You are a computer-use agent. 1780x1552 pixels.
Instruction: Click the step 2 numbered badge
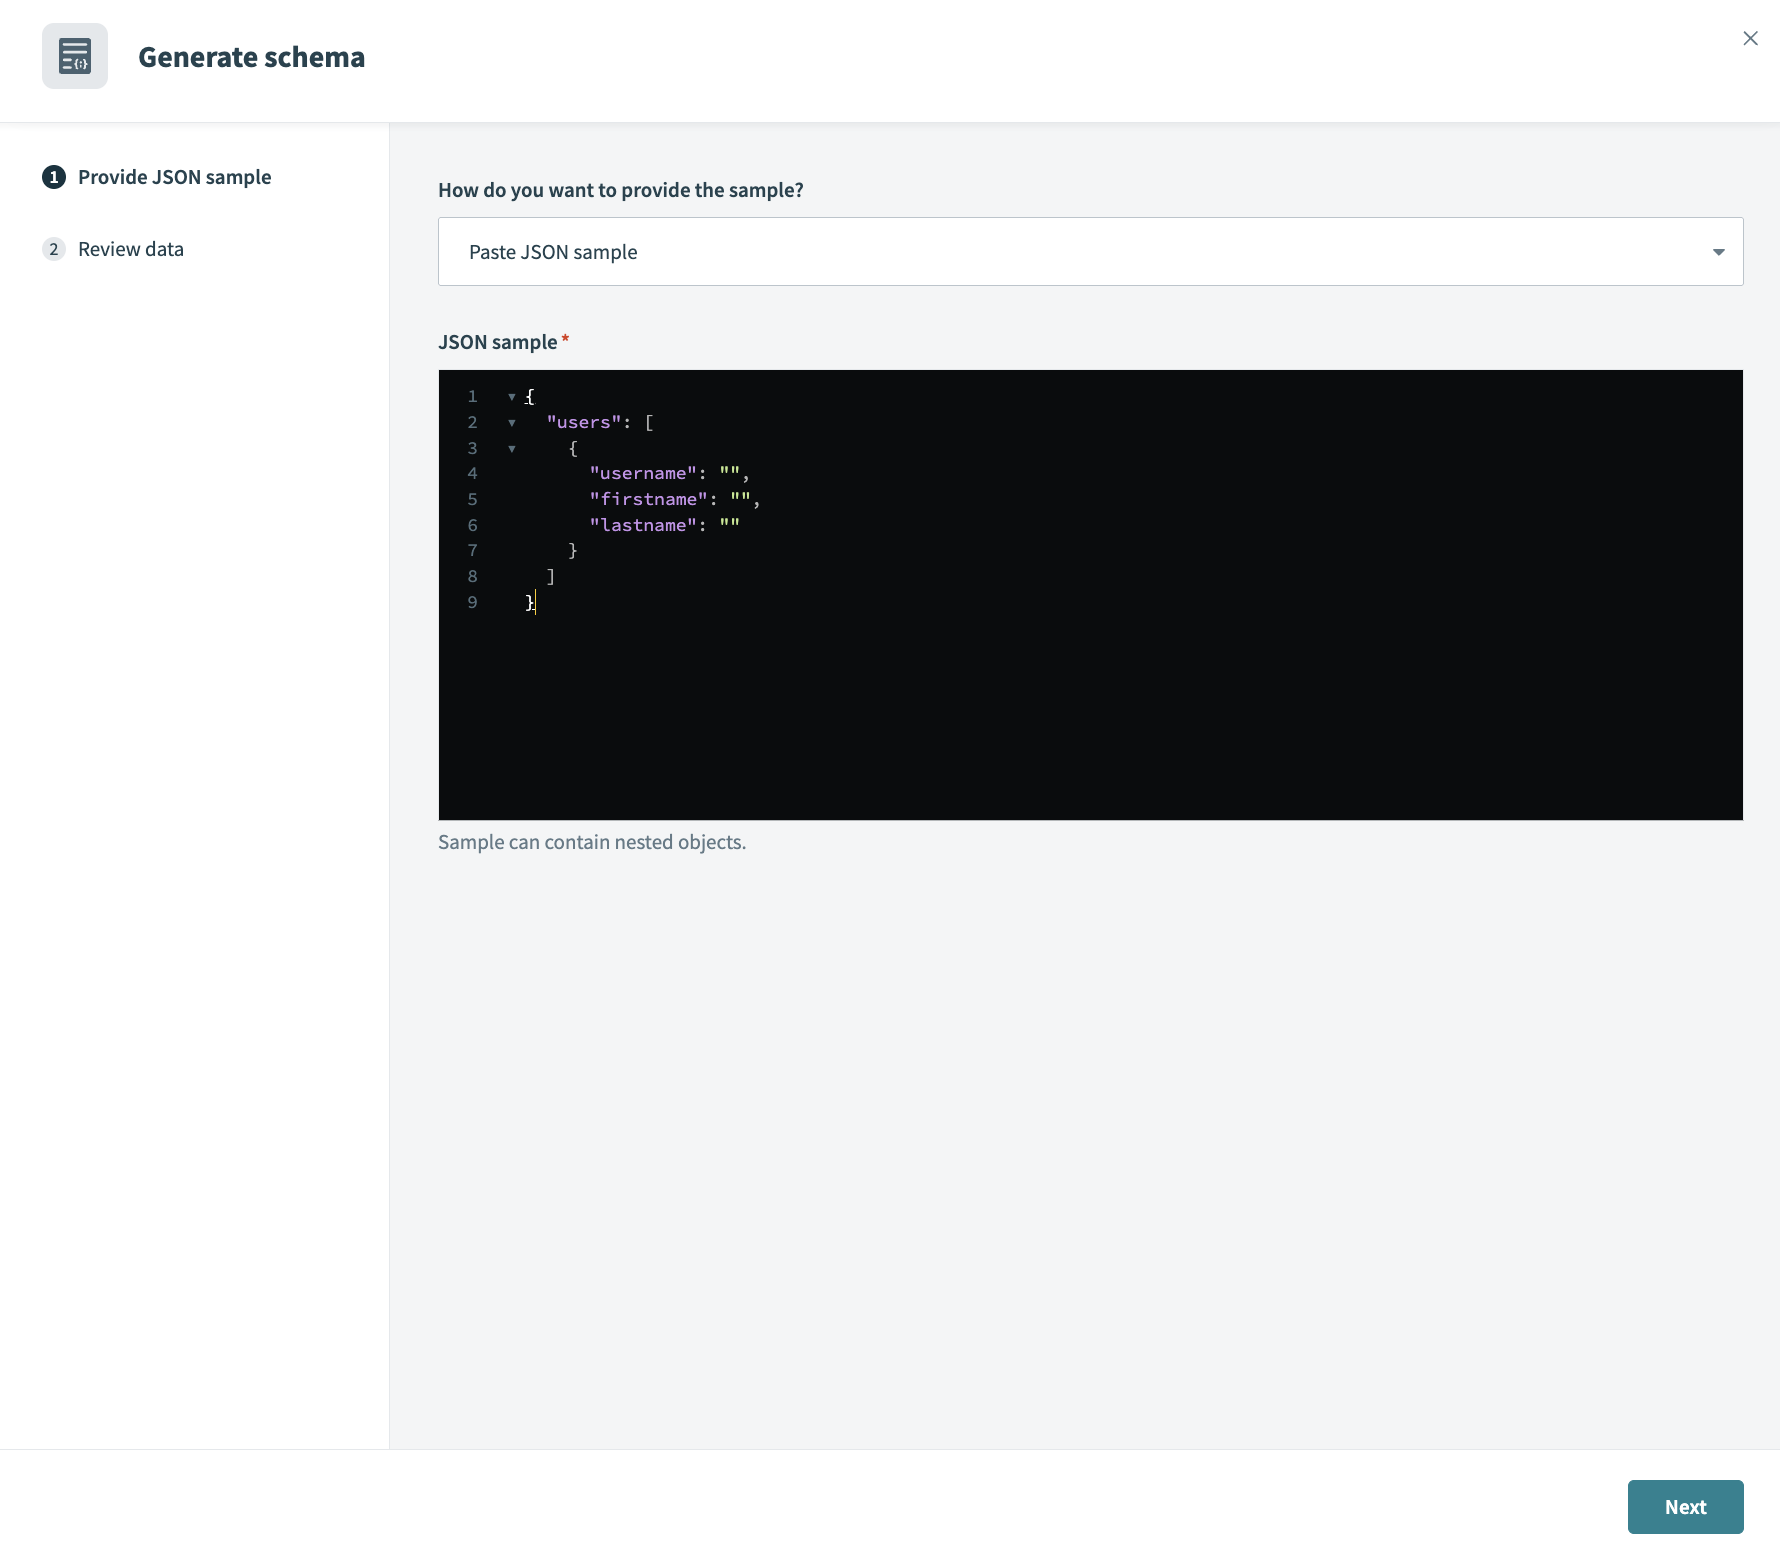pos(53,249)
